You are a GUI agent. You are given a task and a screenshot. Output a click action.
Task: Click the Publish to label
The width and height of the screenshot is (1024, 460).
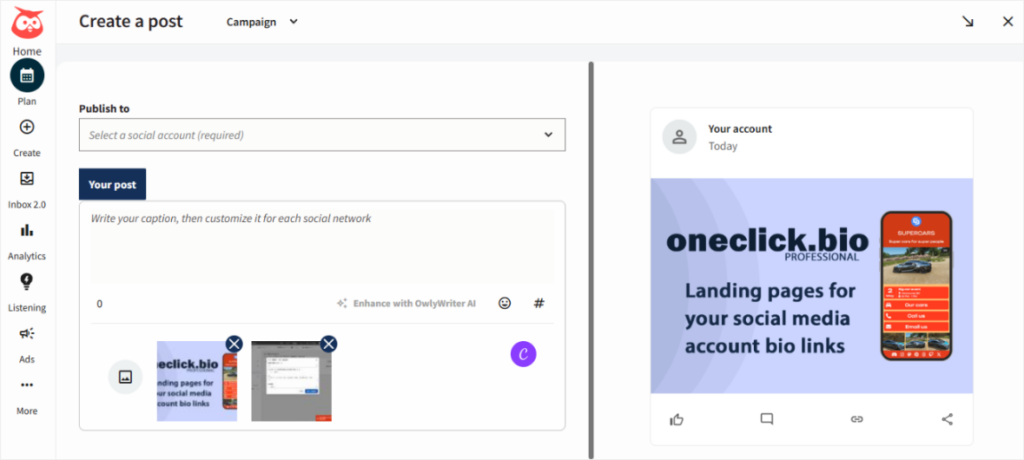(x=104, y=108)
